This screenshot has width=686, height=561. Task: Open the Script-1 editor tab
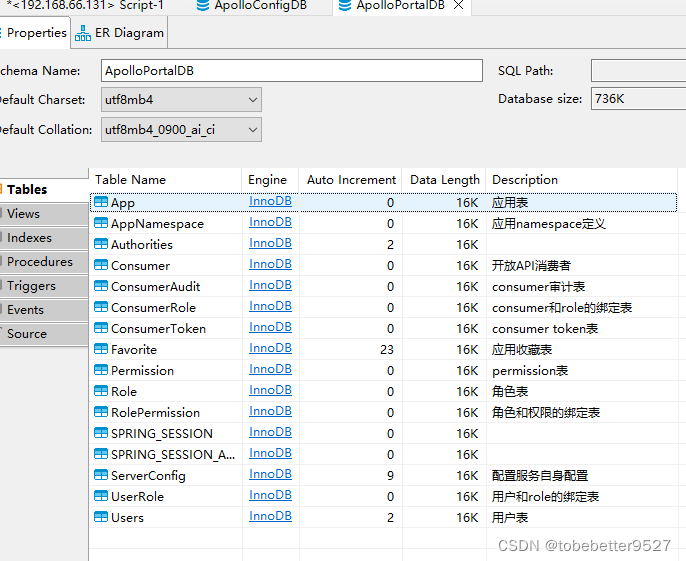(x=85, y=5)
